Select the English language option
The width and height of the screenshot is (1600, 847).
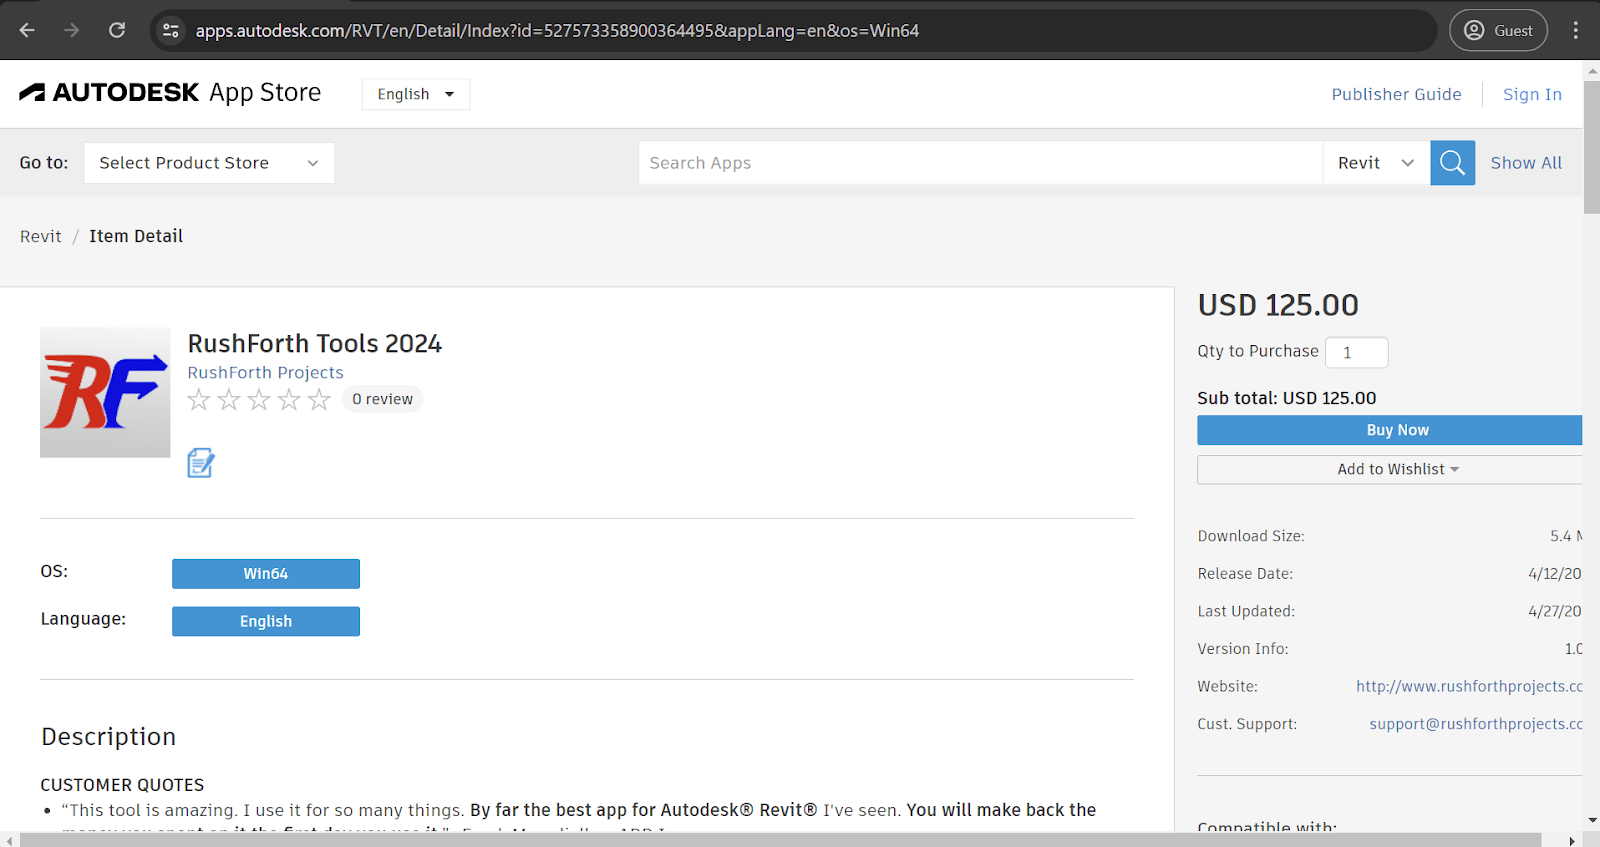pyautogui.click(x=265, y=621)
